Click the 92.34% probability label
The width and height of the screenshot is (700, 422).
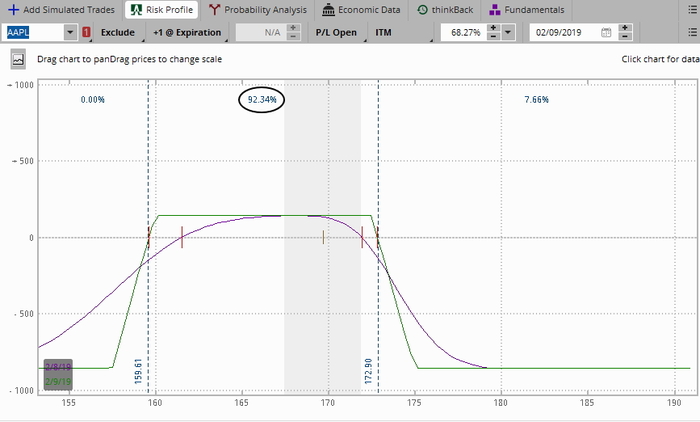pos(262,100)
